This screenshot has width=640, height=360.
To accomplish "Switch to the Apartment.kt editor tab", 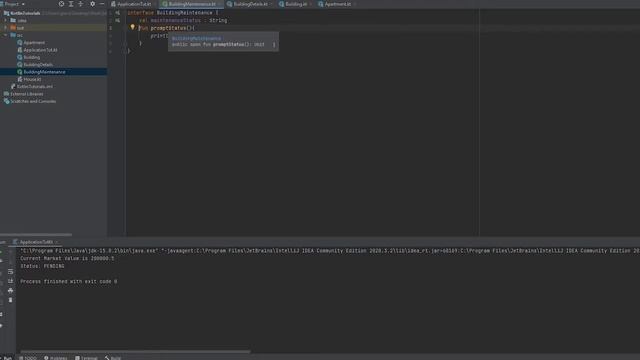I will pyautogui.click(x=337, y=4).
